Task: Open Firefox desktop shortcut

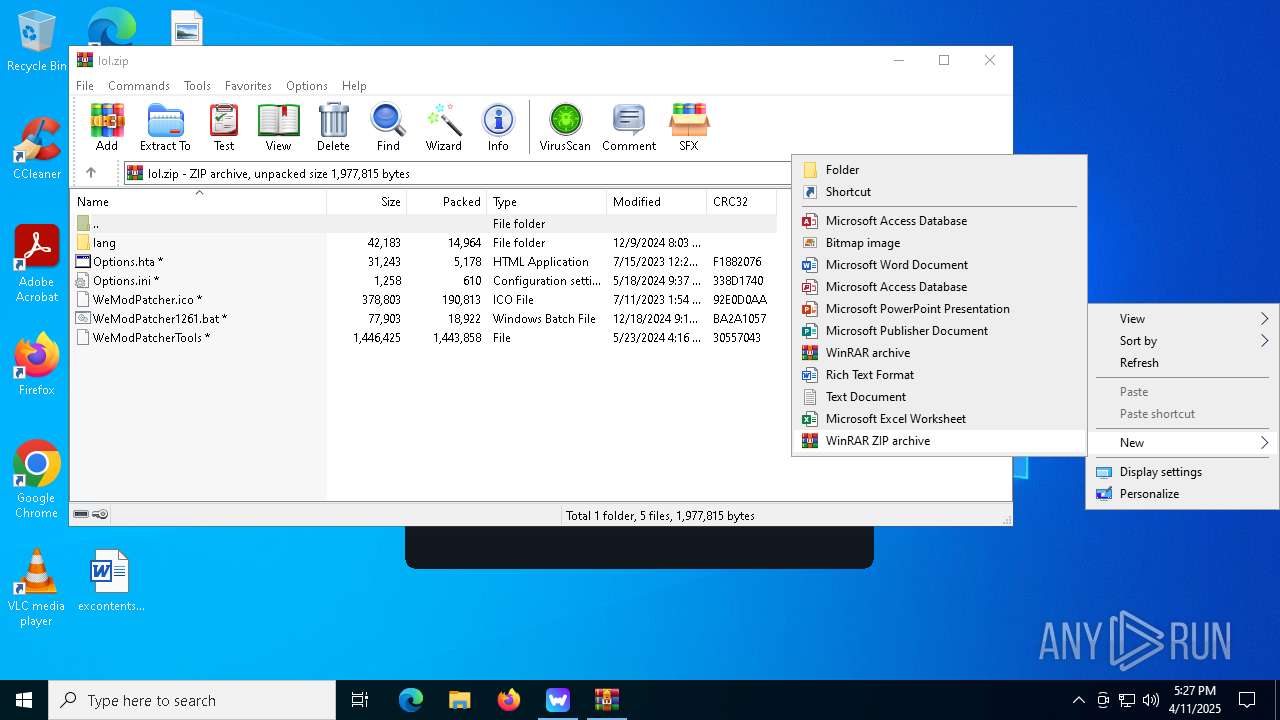Action: click(x=36, y=364)
